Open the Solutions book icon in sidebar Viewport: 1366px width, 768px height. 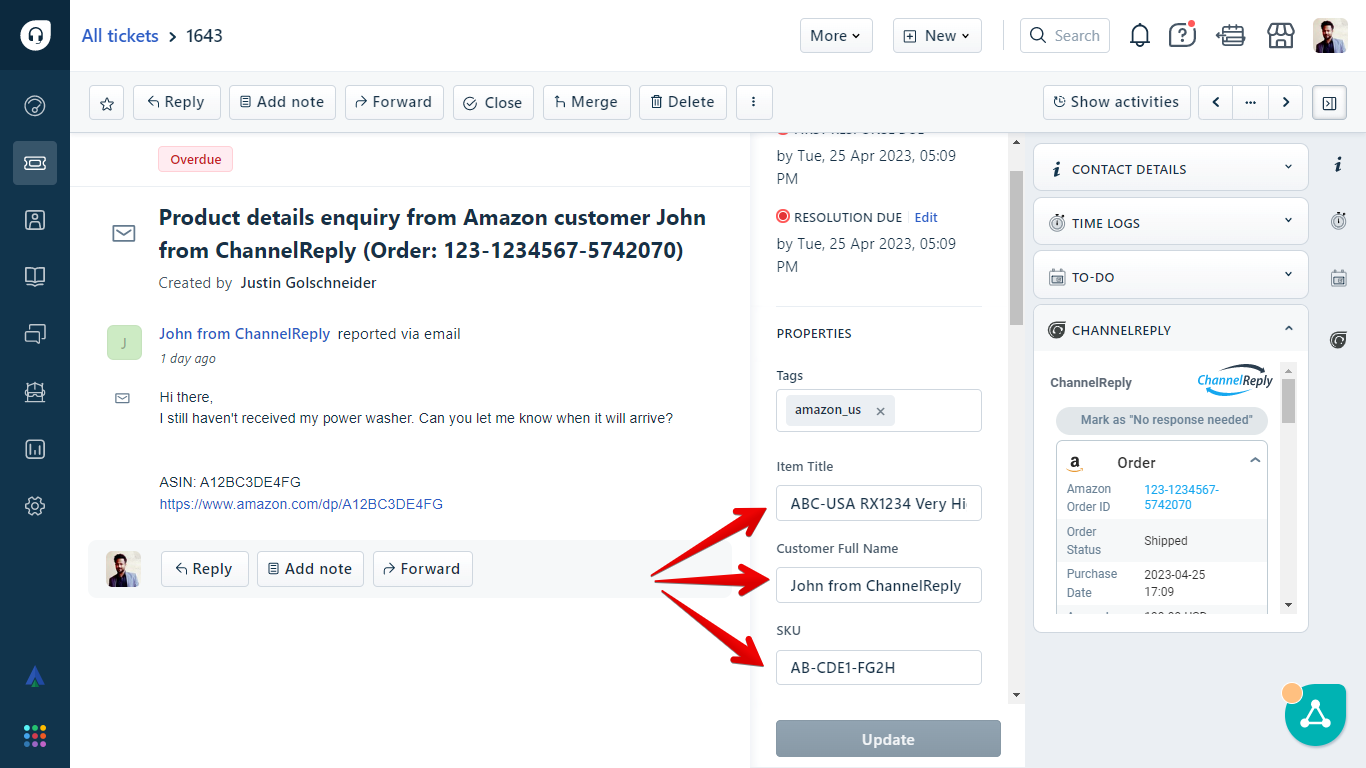35,277
